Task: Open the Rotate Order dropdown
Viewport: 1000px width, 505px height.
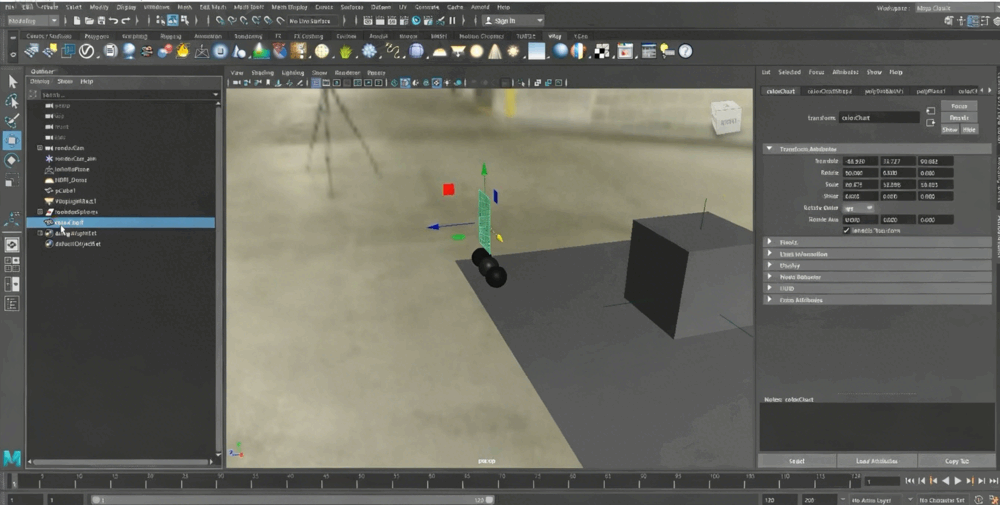Action: [x=859, y=208]
